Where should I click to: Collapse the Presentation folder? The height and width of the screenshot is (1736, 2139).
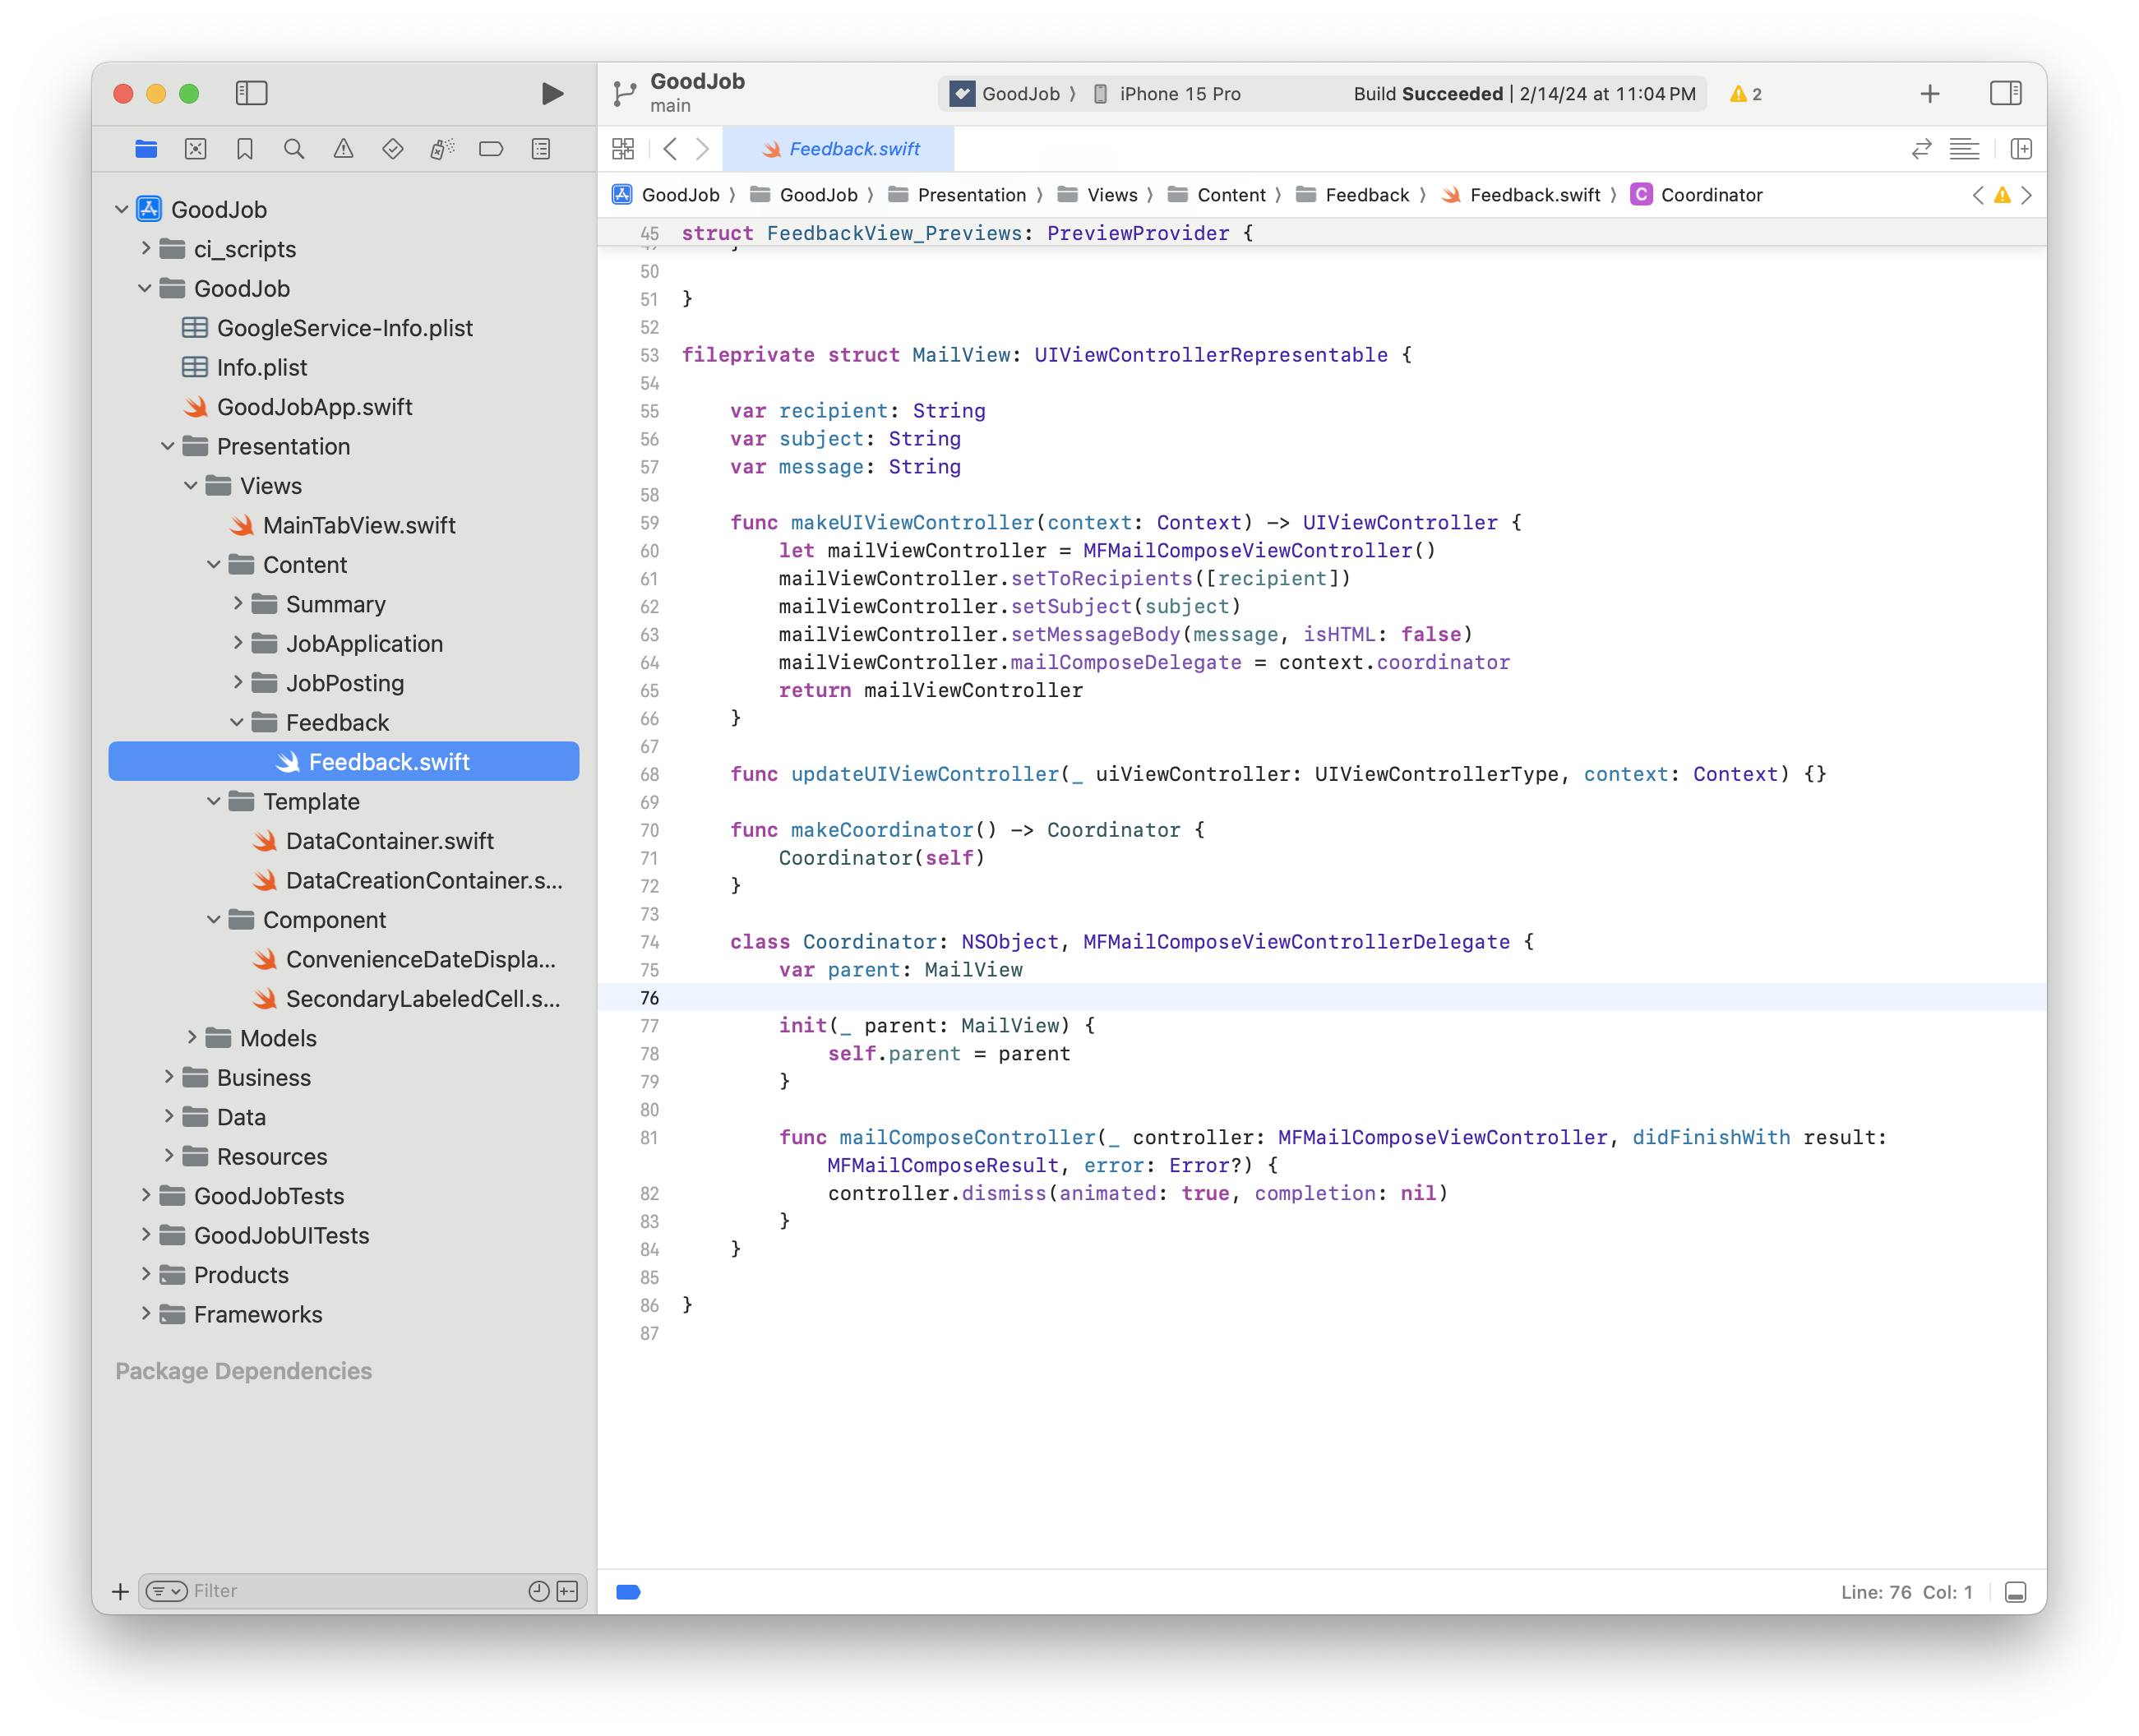point(168,446)
